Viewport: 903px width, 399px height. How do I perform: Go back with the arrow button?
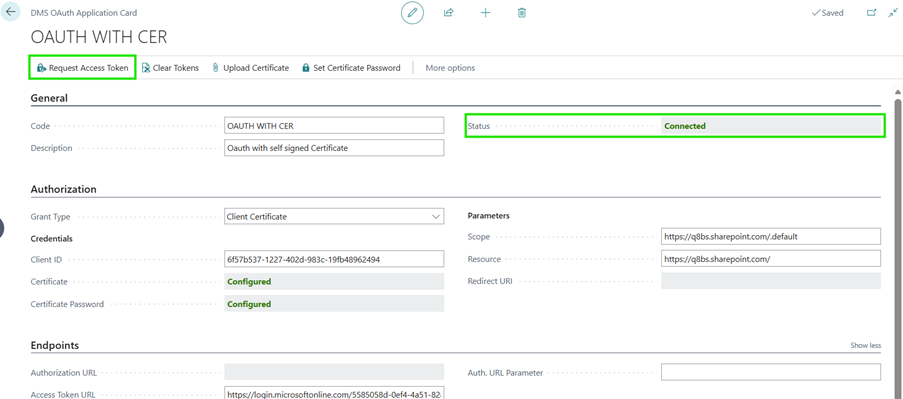pyautogui.click(x=10, y=12)
